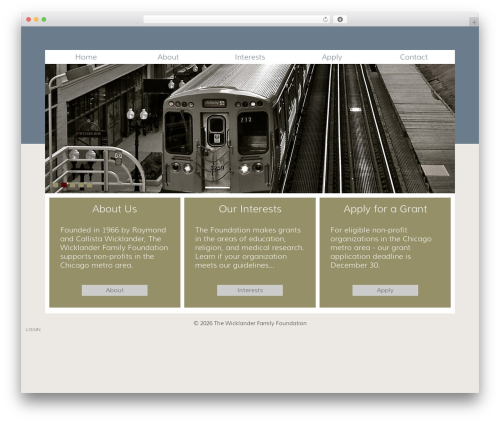Click the Wicklander Family Foundation copyright line
This screenshot has width=500, height=423.
coord(250,323)
